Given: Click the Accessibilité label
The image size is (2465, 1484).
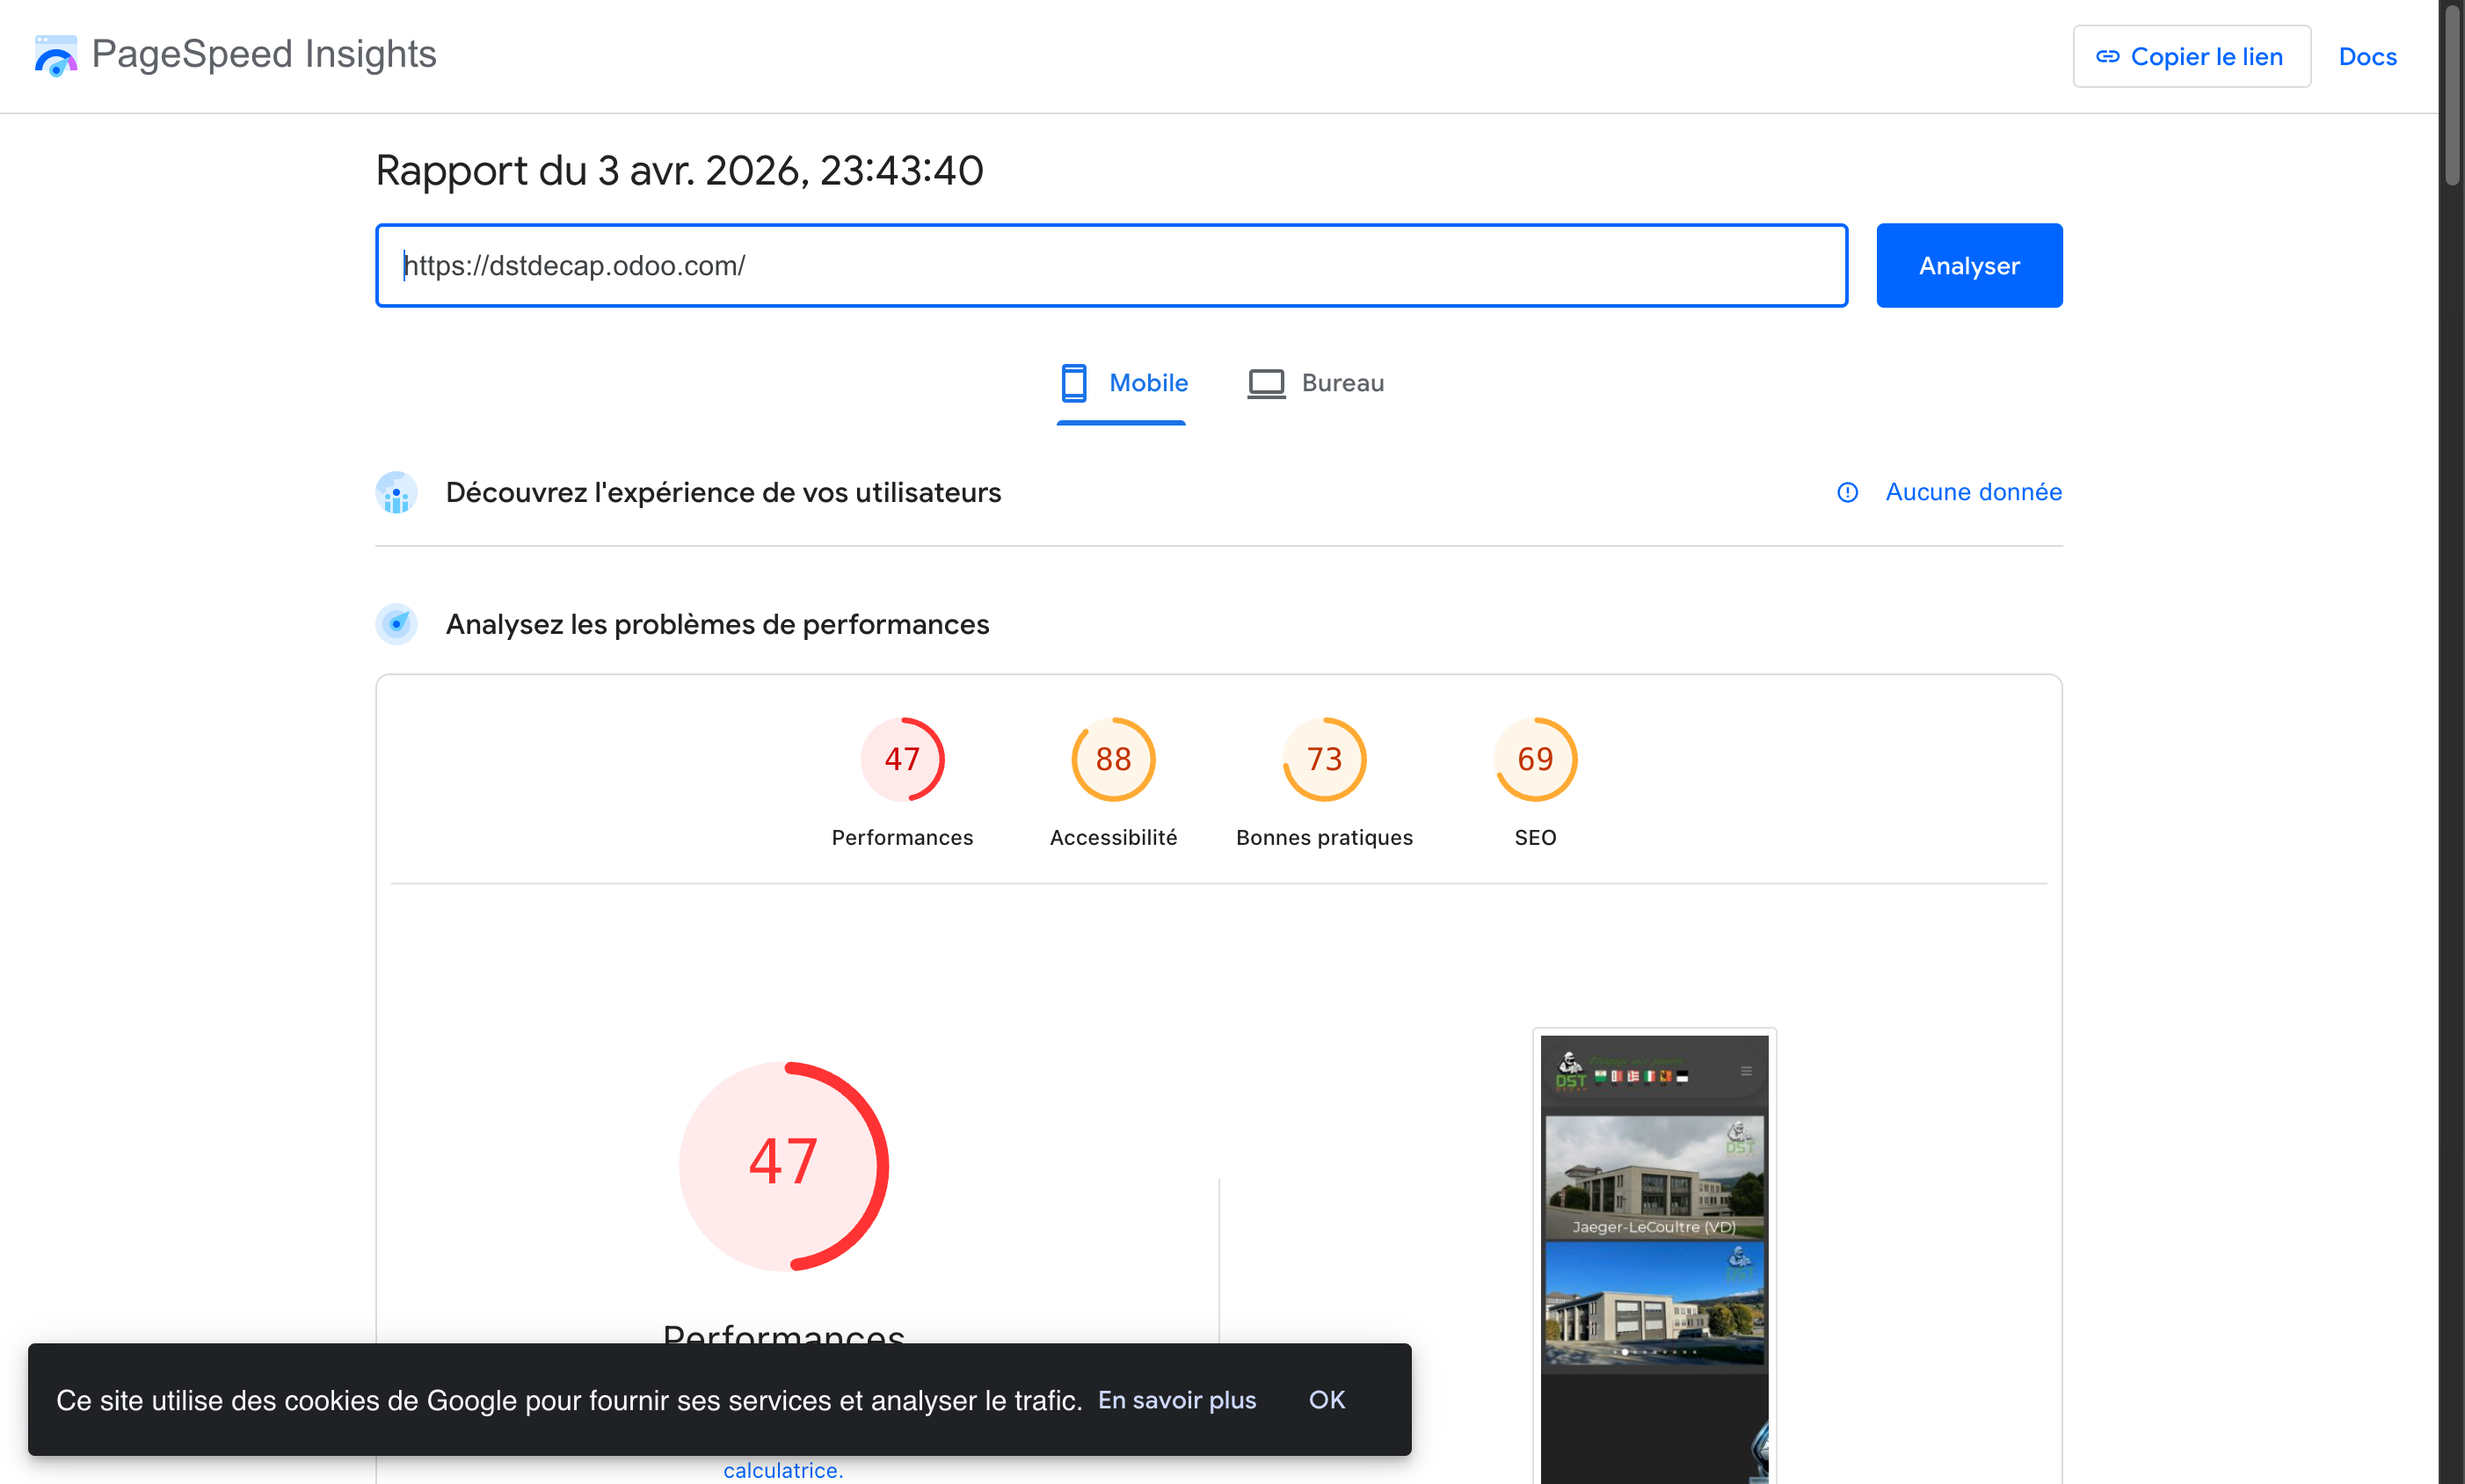Looking at the screenshot, I should (1113, 837).
